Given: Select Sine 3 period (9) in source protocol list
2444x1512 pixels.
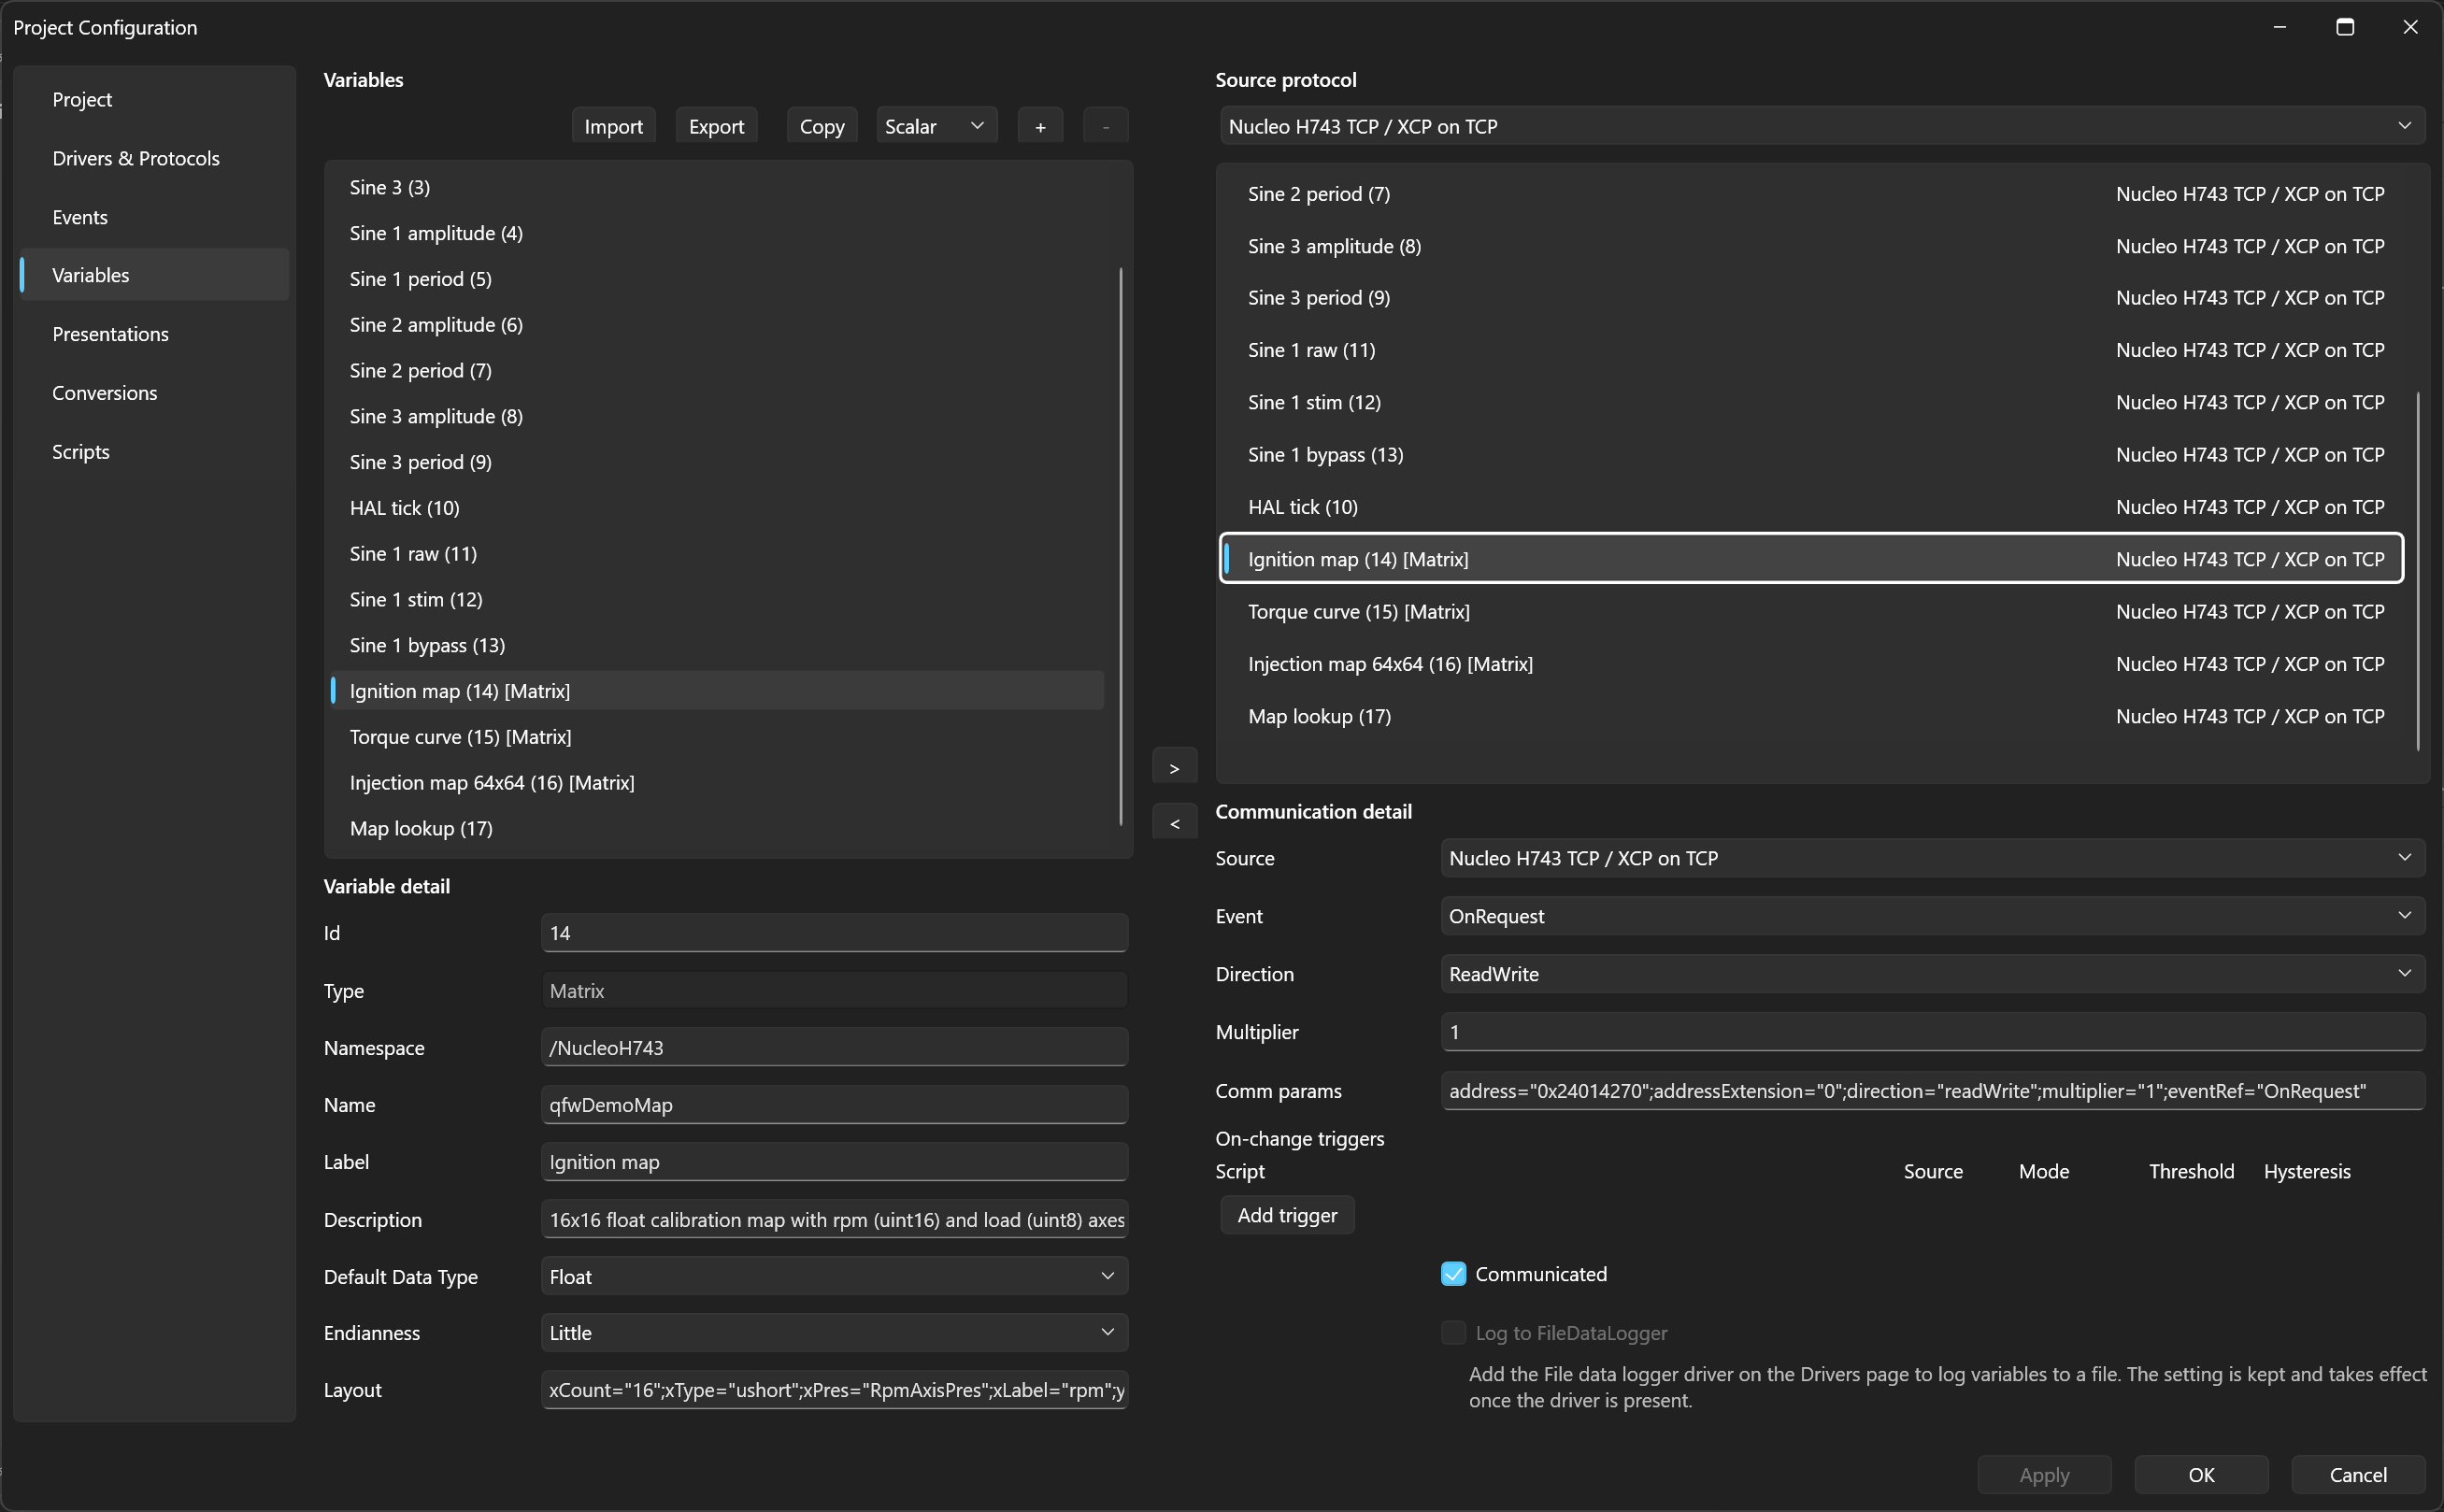Looking at the screenshot, I should point(1812,298).
